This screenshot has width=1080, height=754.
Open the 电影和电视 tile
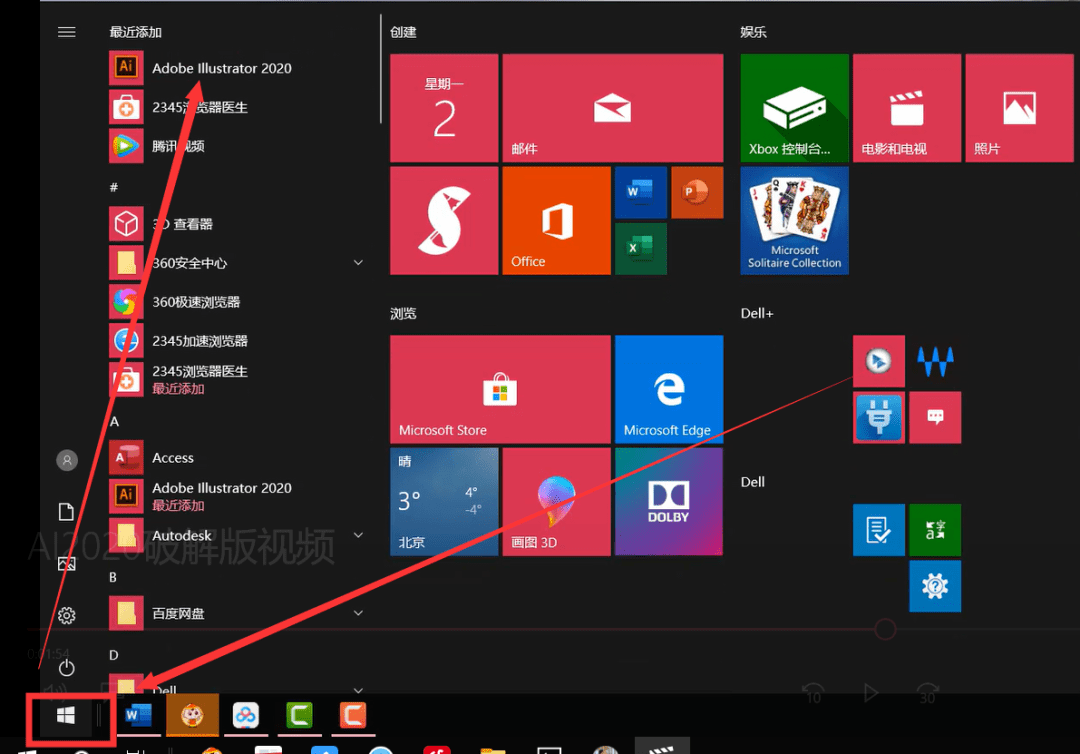[x=907, y=108]
